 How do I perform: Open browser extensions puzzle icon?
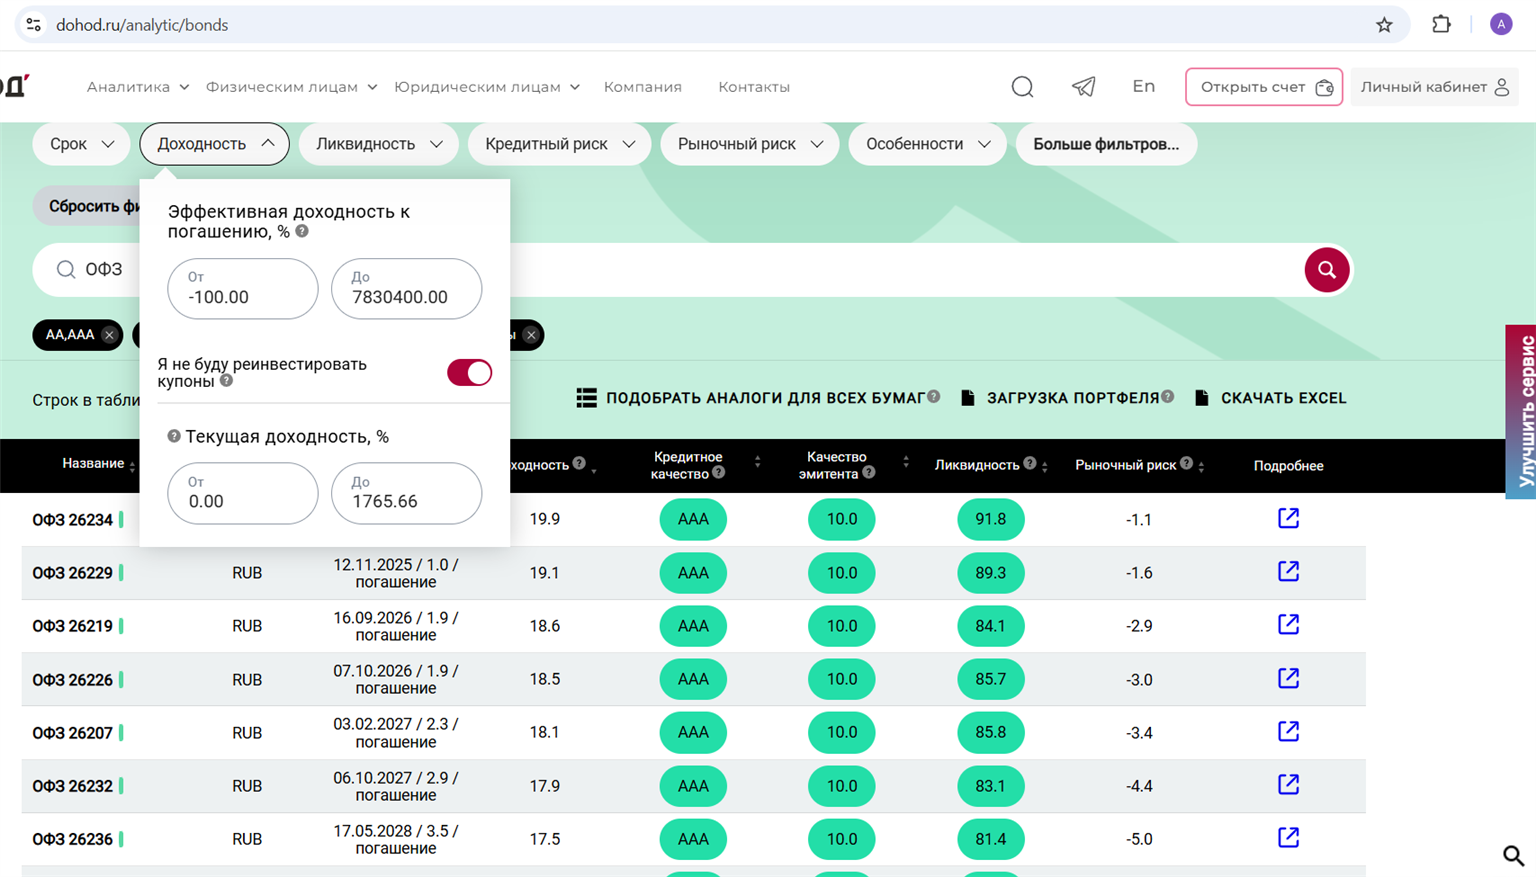(1441, 25)
